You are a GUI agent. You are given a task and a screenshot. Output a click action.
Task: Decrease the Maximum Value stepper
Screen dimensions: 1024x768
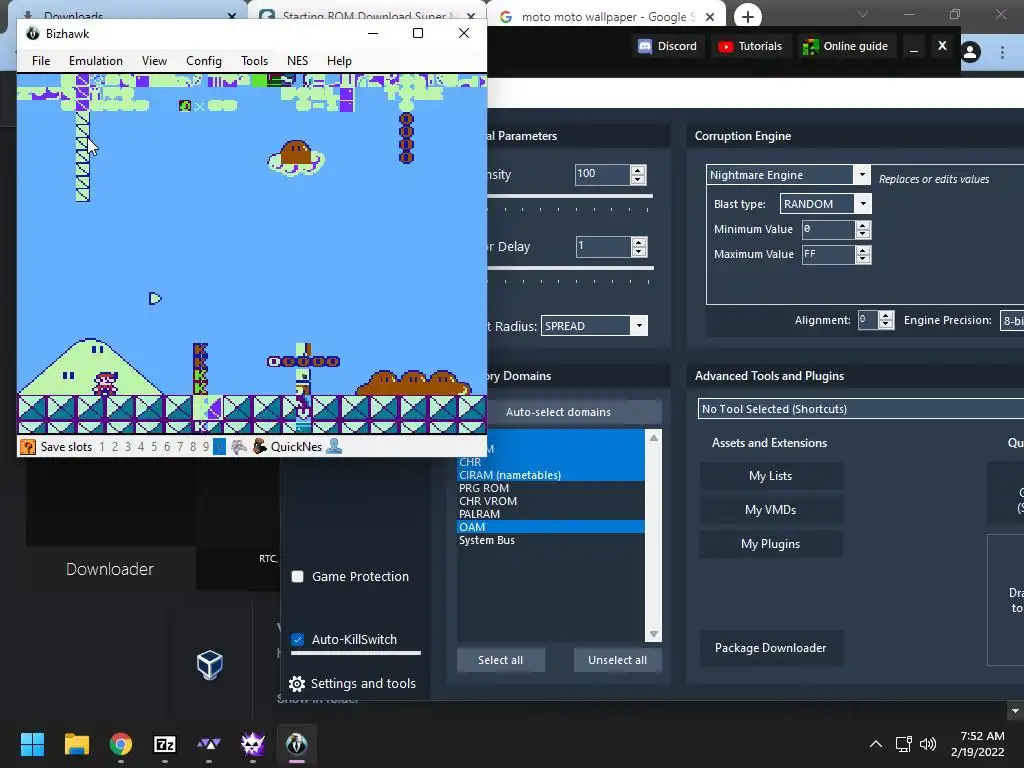pos(863,259)
